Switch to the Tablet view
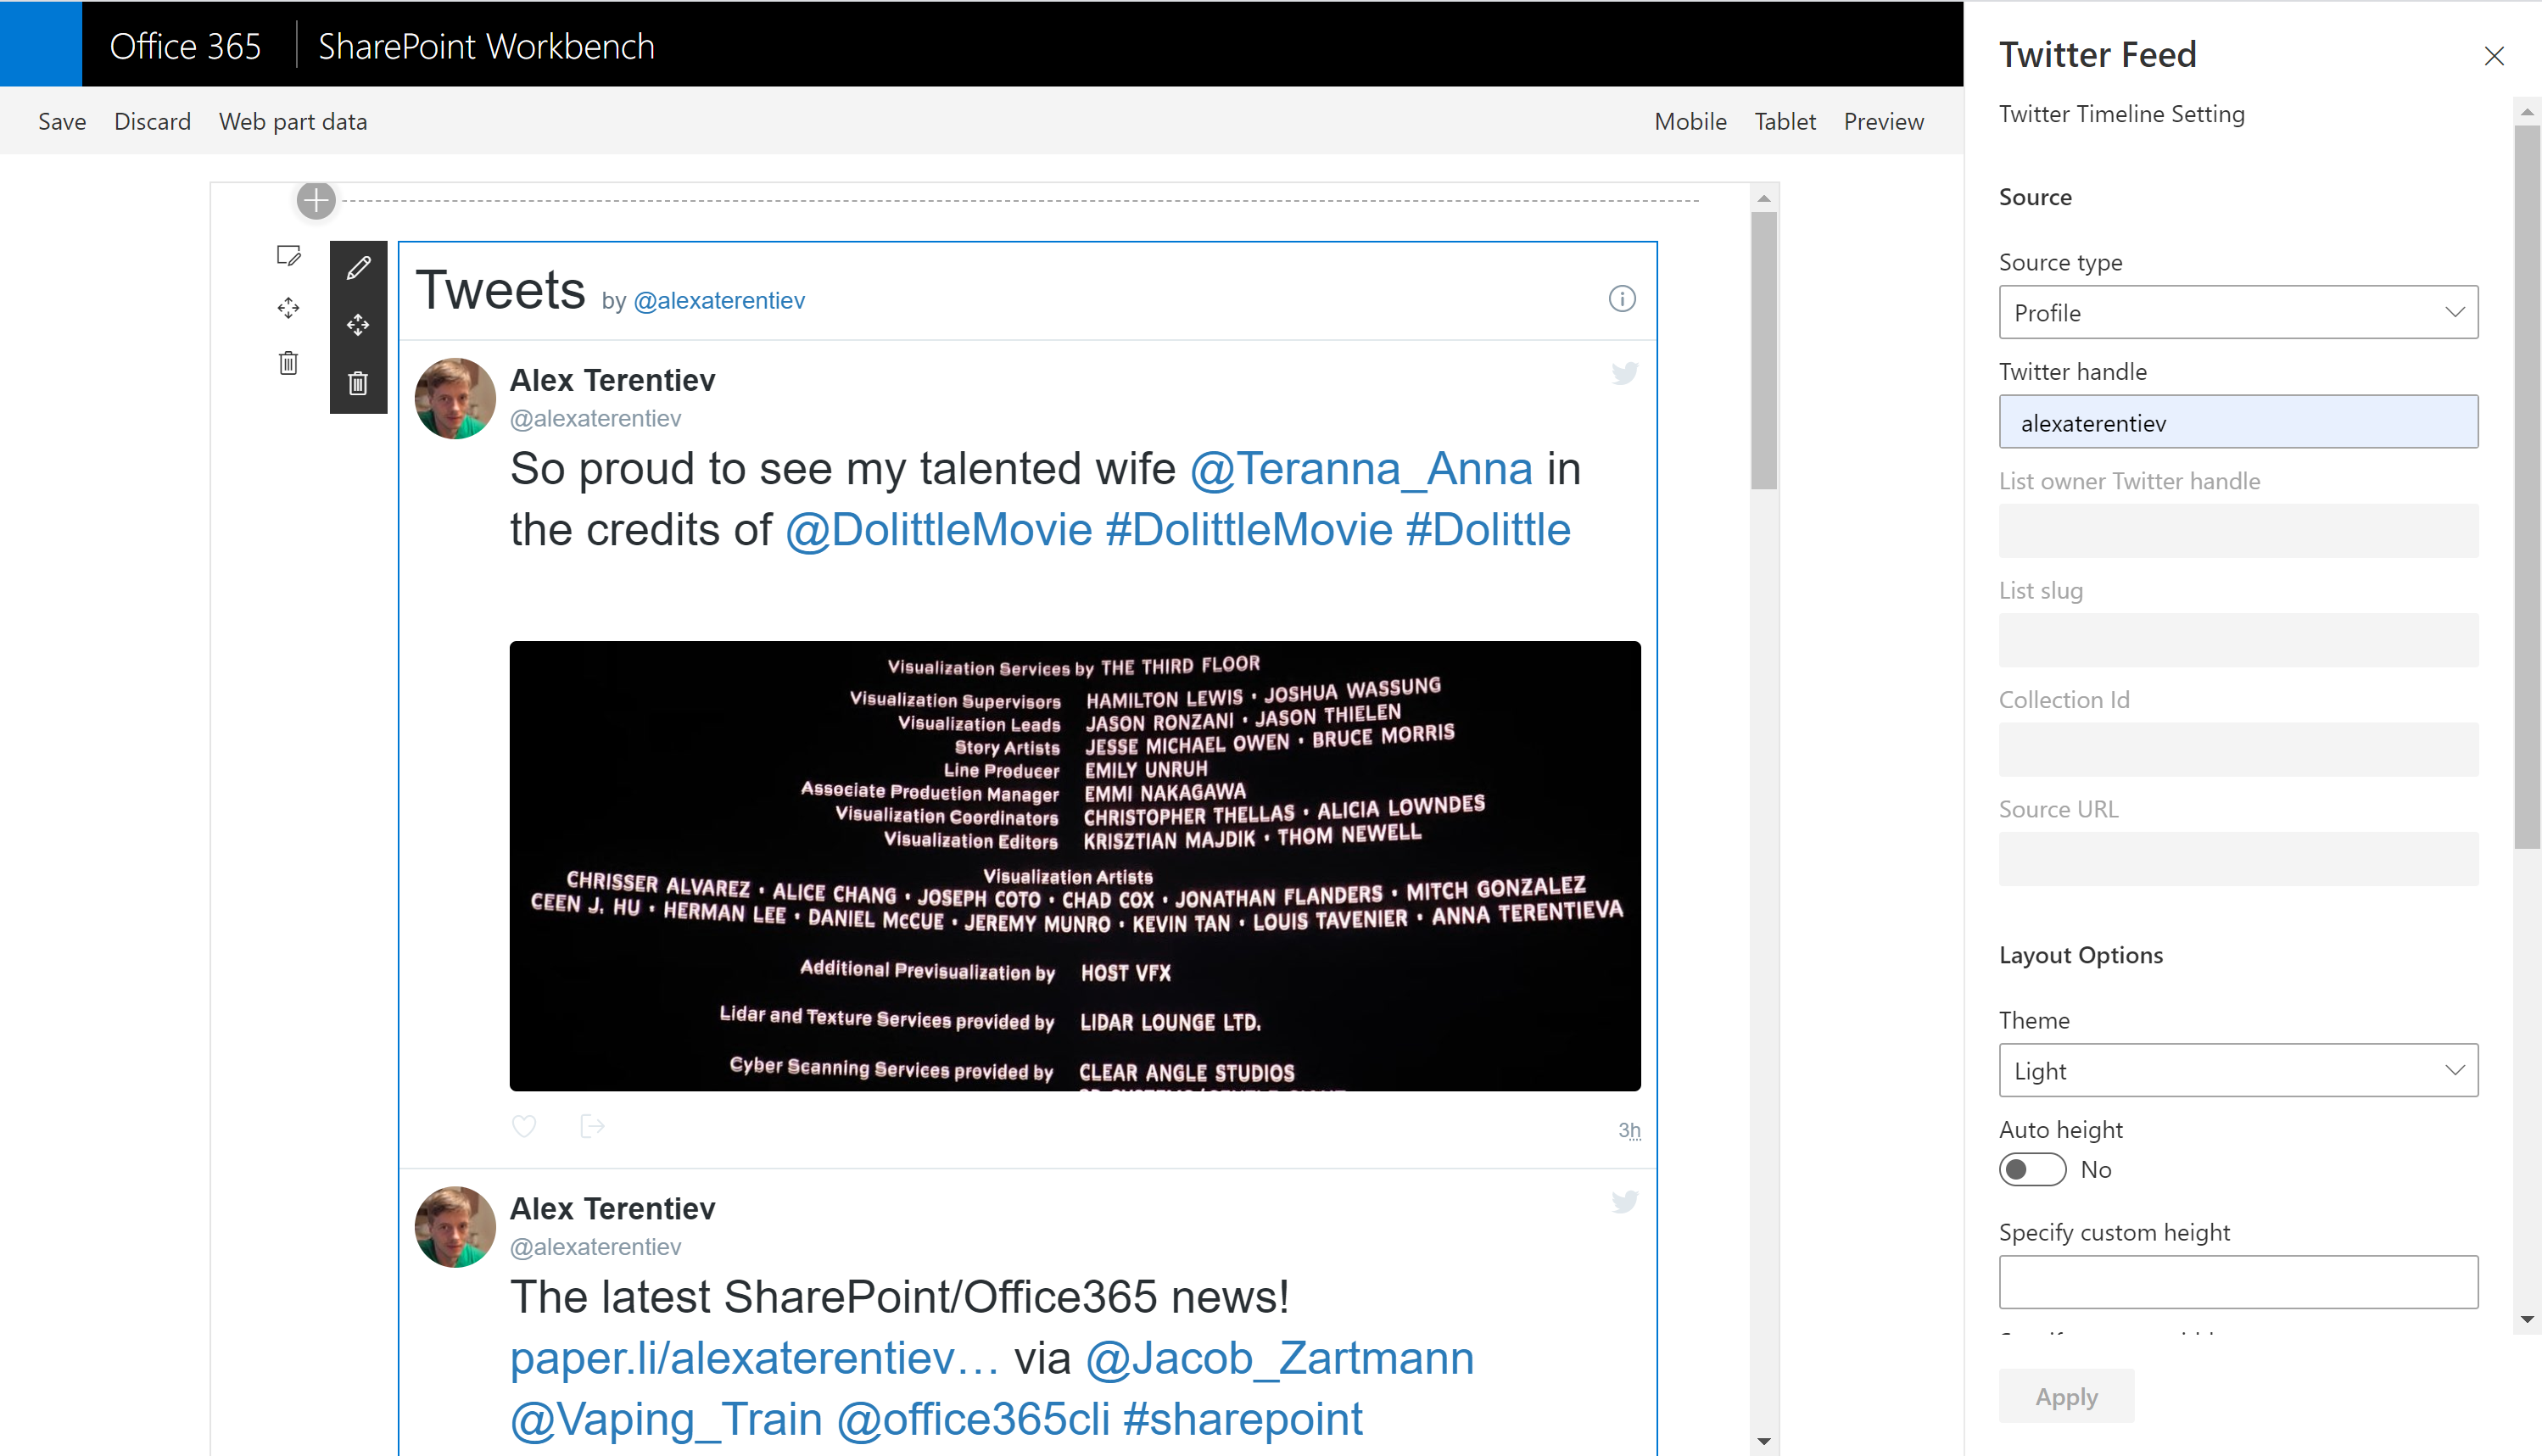2542x1456 pixels. 1784,122
